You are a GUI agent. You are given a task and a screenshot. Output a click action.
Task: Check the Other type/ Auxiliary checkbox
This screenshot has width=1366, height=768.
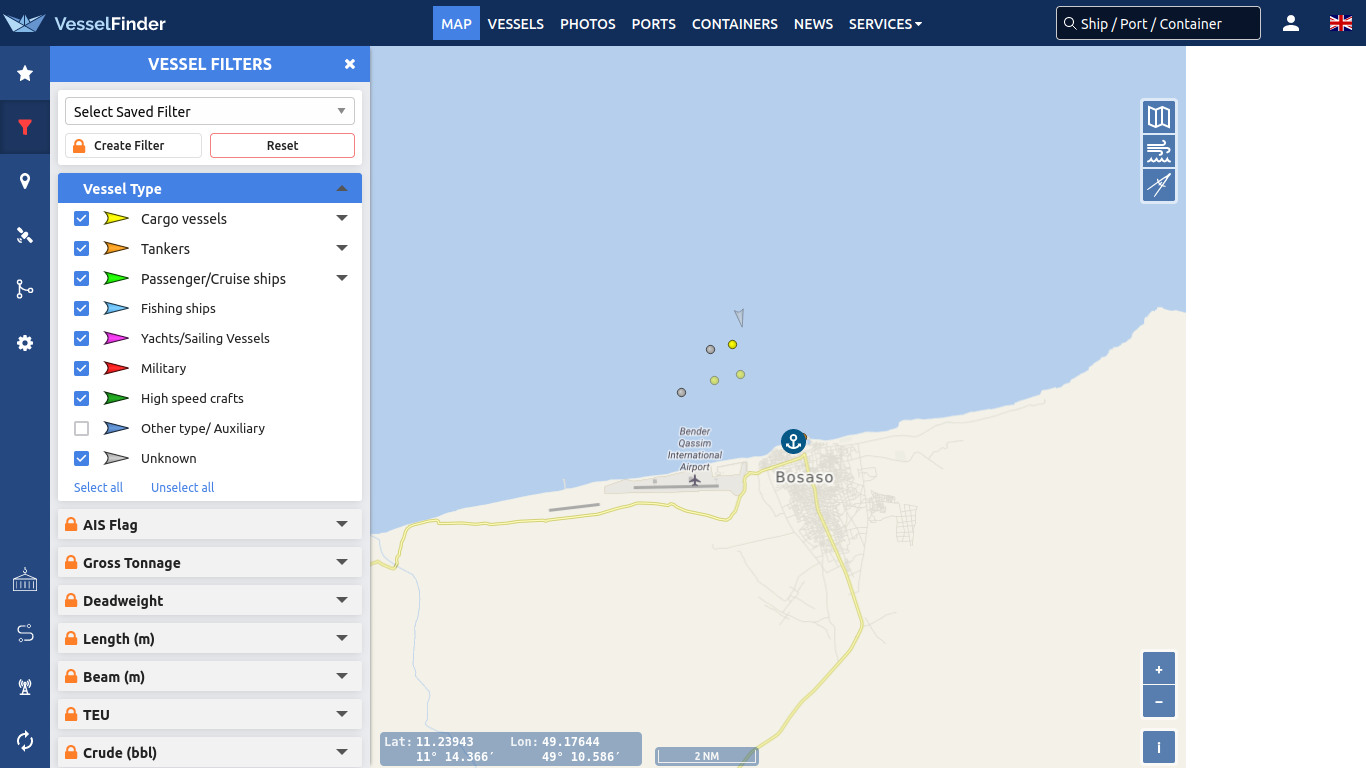(x=82, y=428)
